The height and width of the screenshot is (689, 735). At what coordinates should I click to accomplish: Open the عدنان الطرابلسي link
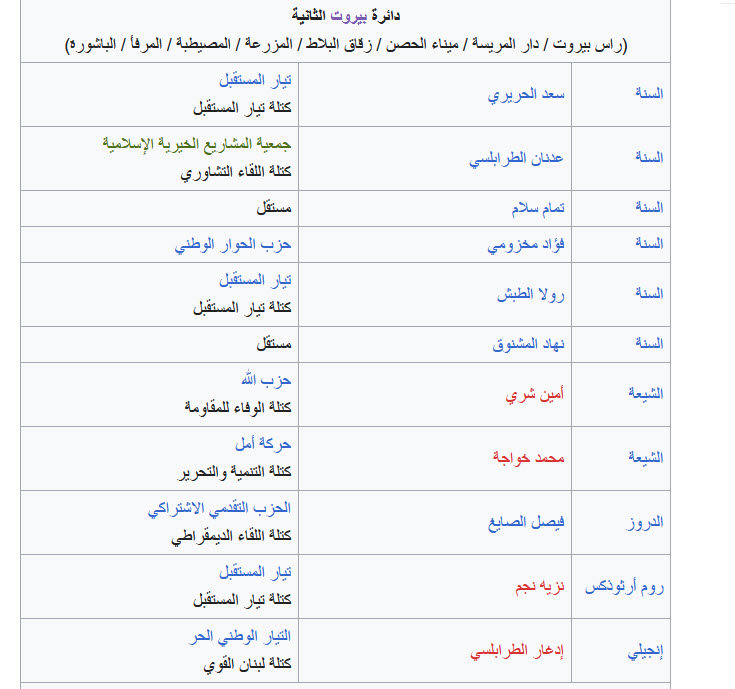517,158
